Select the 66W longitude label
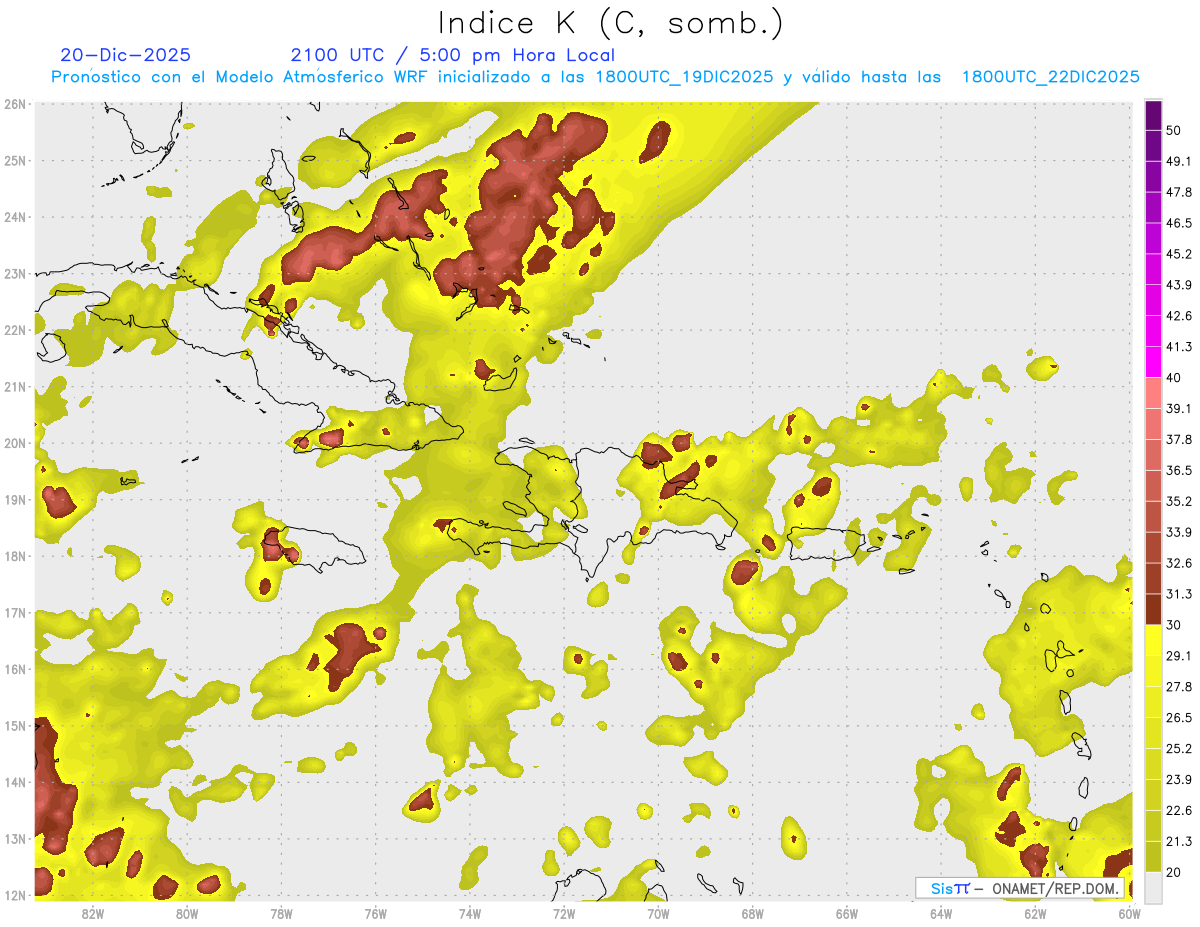Viewport: 1200px width, 927px height. (x=847, y=913)
